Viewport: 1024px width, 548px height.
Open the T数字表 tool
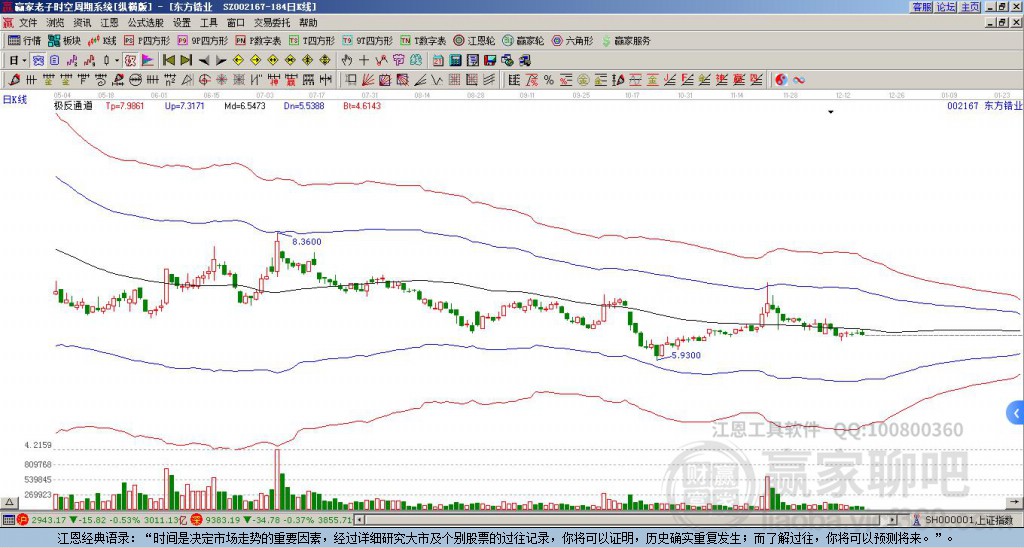click(x=423, y=40)
